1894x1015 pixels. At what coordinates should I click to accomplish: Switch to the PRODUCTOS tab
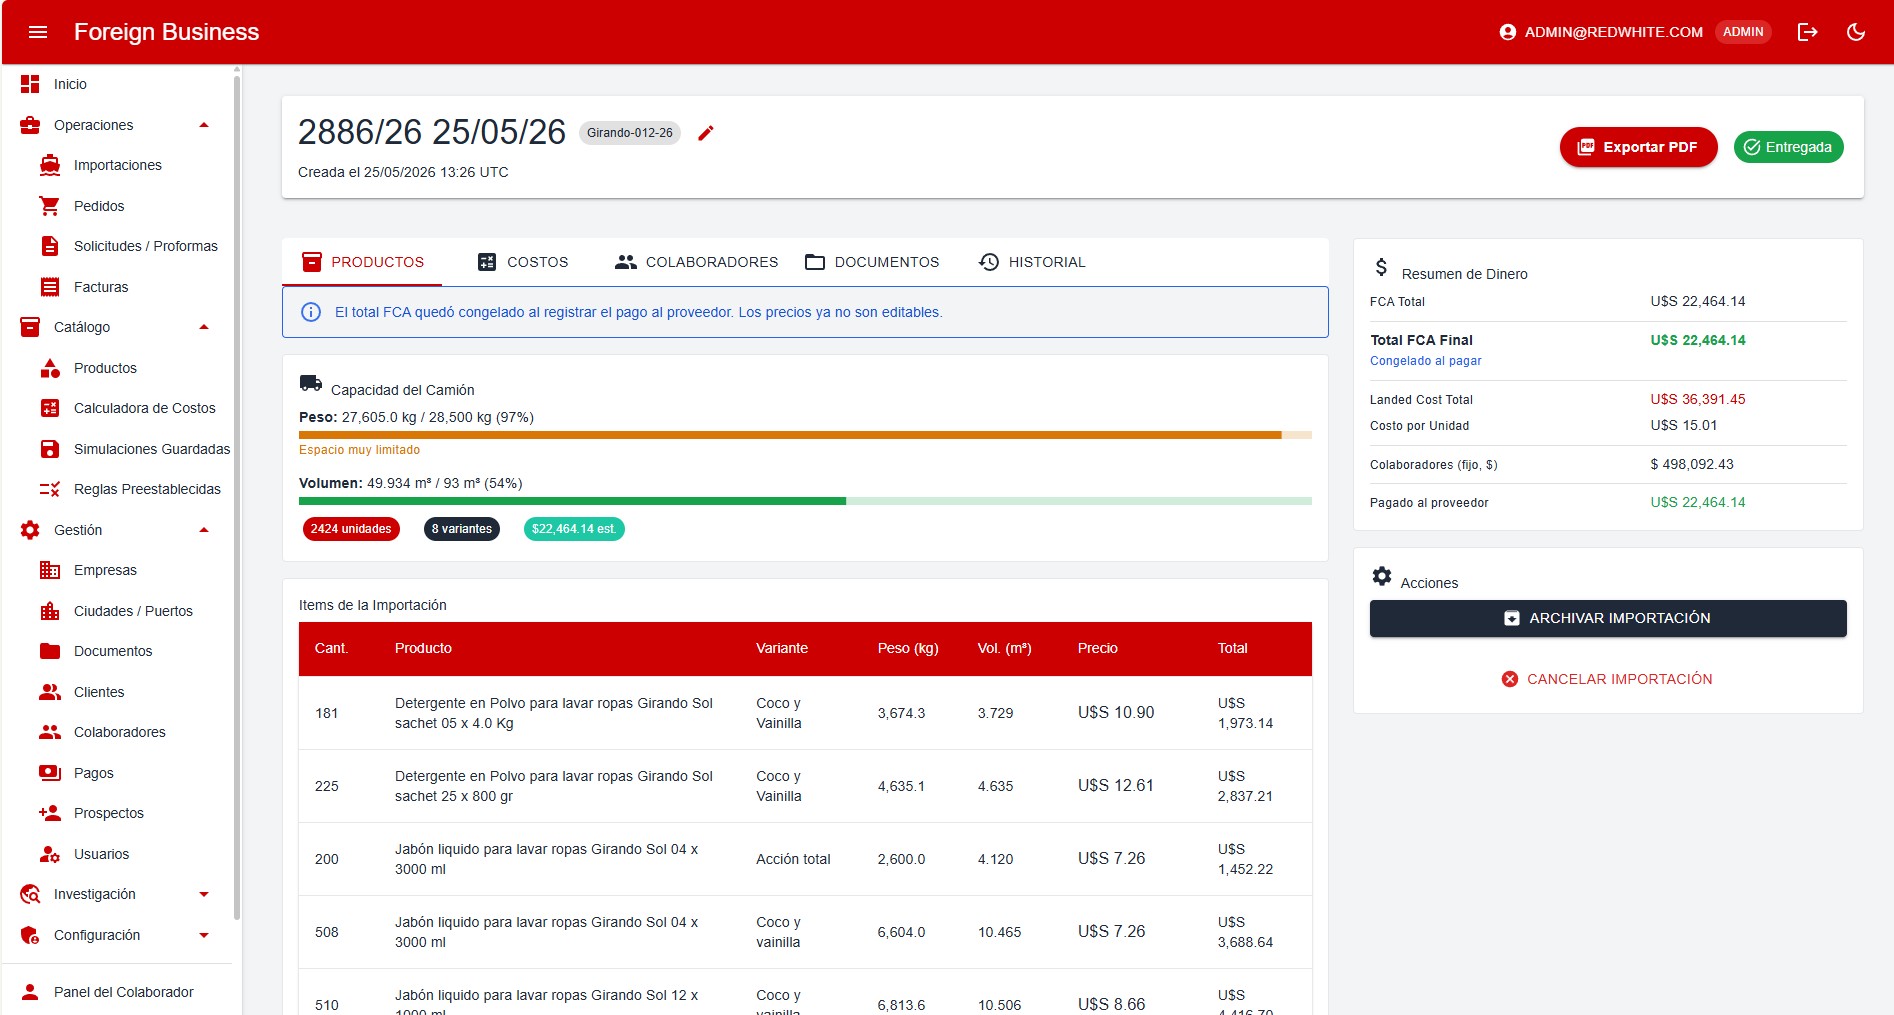(x=363, y=262)
